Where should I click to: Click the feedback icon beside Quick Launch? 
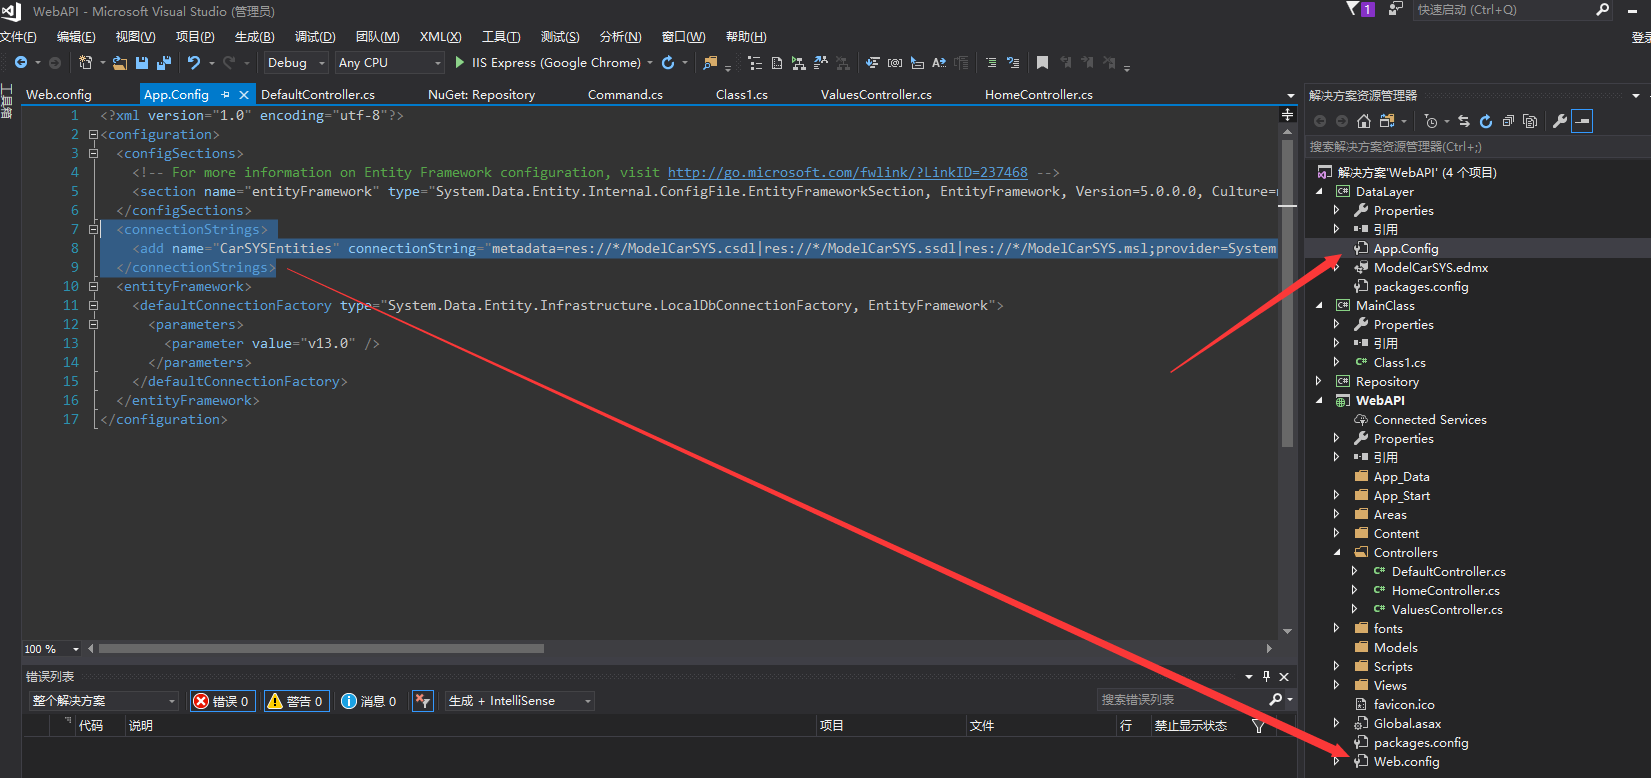click(1396, 9)
